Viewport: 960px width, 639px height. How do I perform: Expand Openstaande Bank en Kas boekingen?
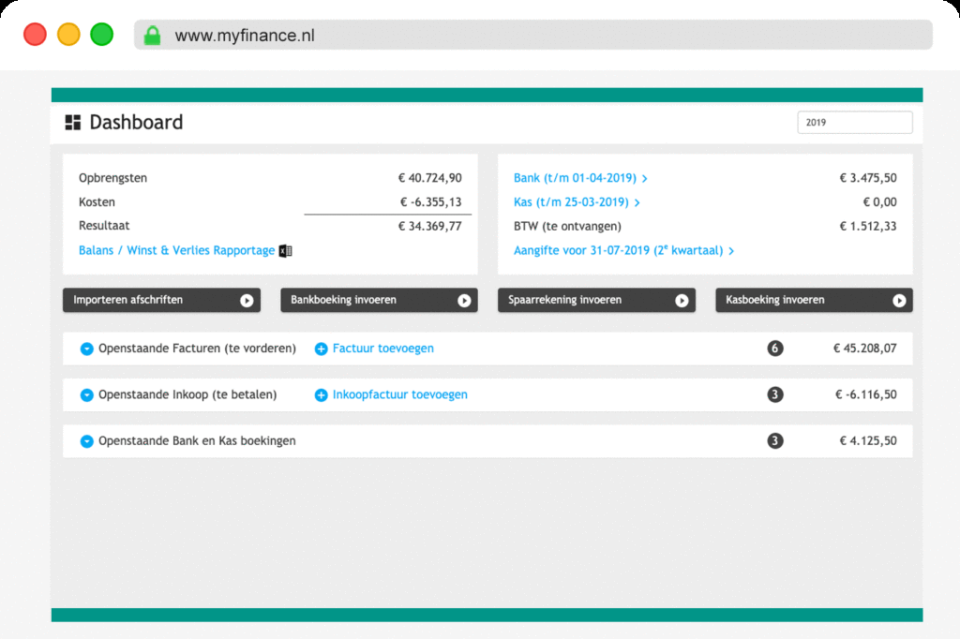click(x=86, y=440)
